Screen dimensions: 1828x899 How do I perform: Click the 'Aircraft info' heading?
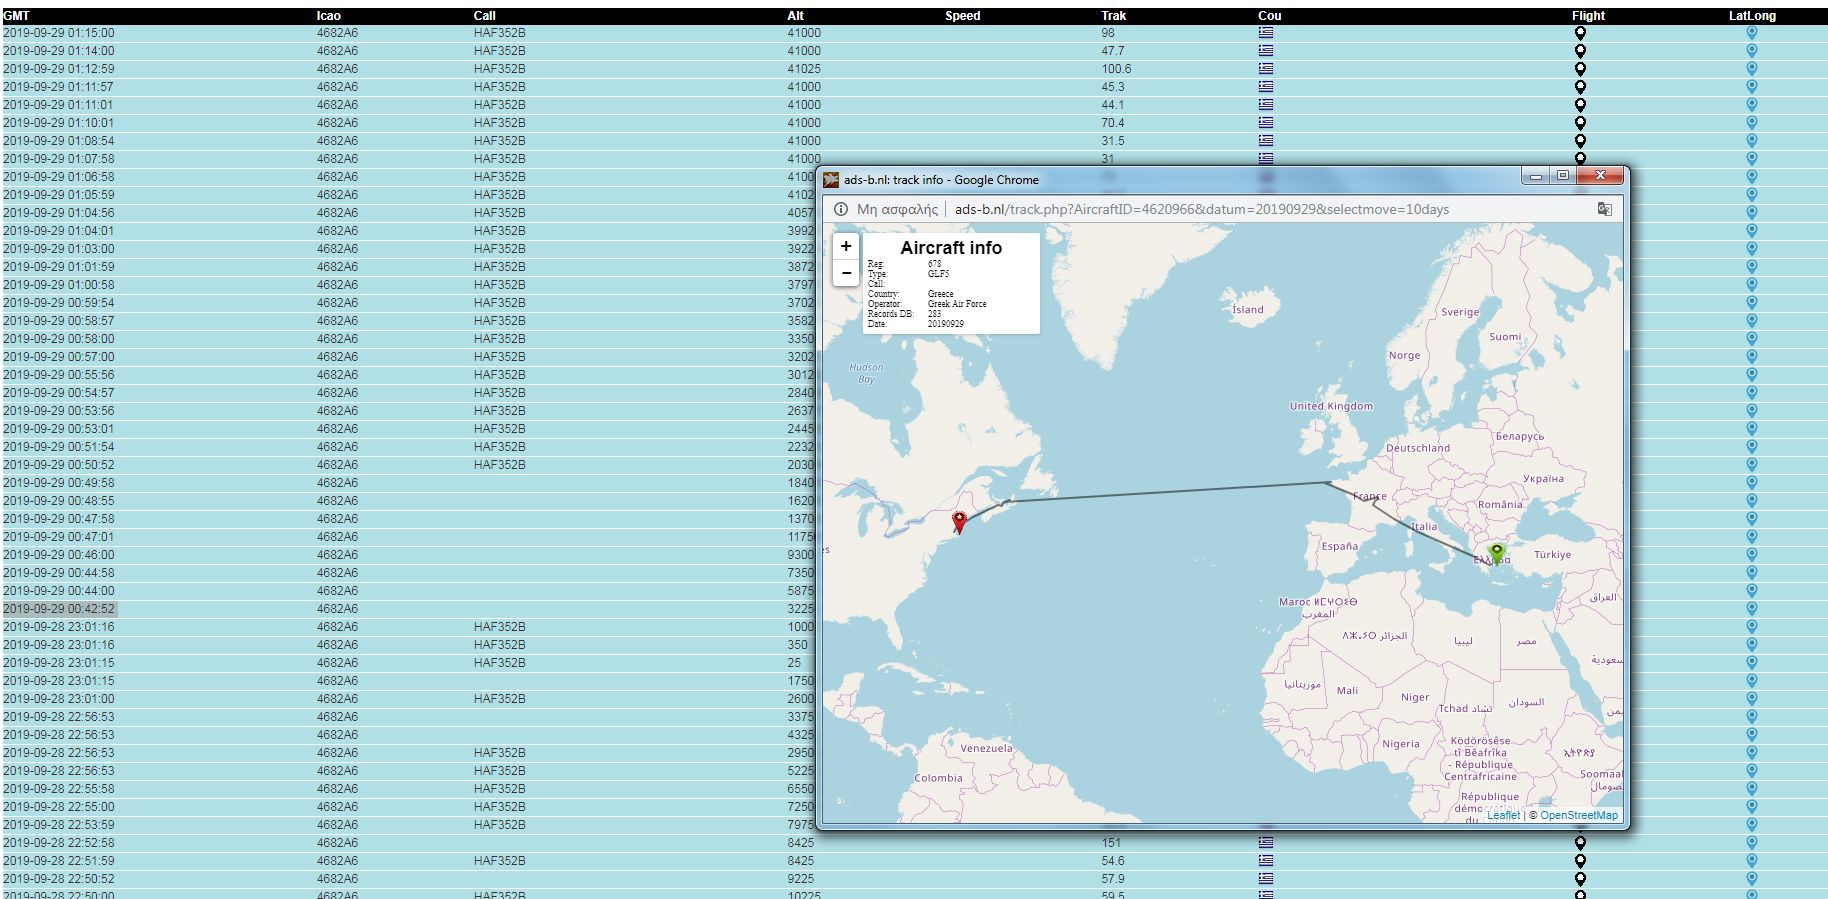pos(951,248)
